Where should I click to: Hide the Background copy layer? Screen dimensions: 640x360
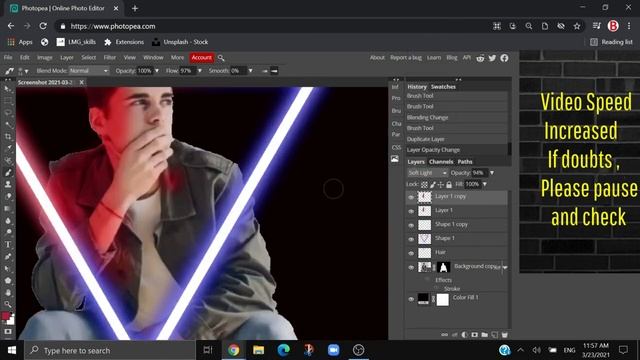click(411, 267)
